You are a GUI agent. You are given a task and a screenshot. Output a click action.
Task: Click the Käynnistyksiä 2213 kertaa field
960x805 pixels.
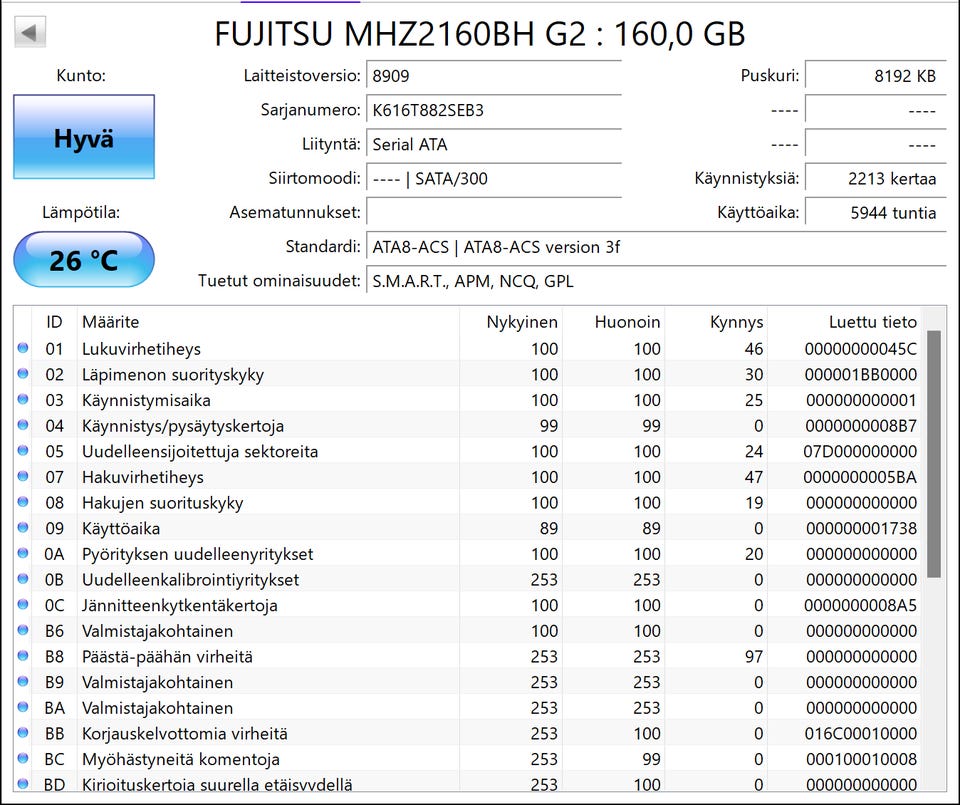tap(875, 179)
